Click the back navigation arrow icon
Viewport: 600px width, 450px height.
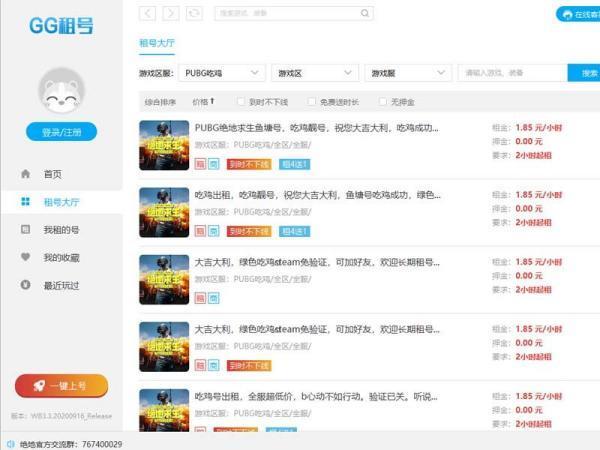pyautogui.click(x=148, y=13)
